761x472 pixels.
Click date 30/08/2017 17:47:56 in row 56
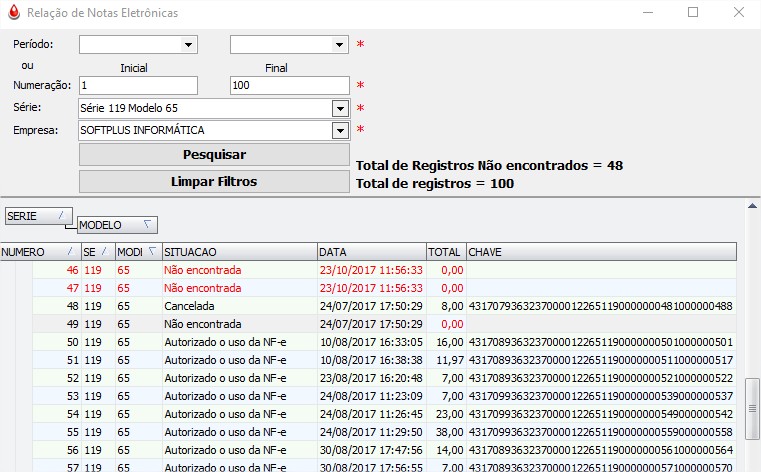coord(371,450)
